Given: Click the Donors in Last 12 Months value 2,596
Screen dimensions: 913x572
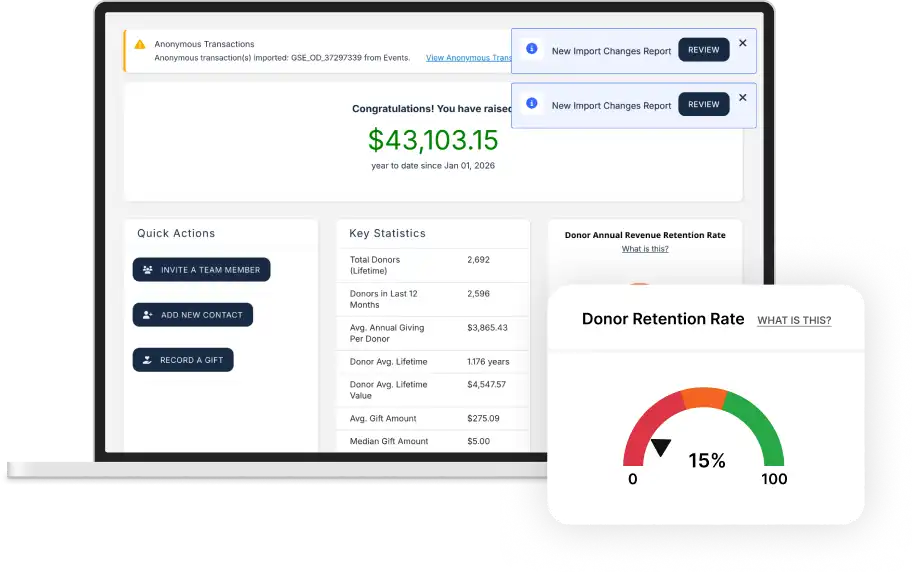Looking at the screenshot, I should click(479, 294).
